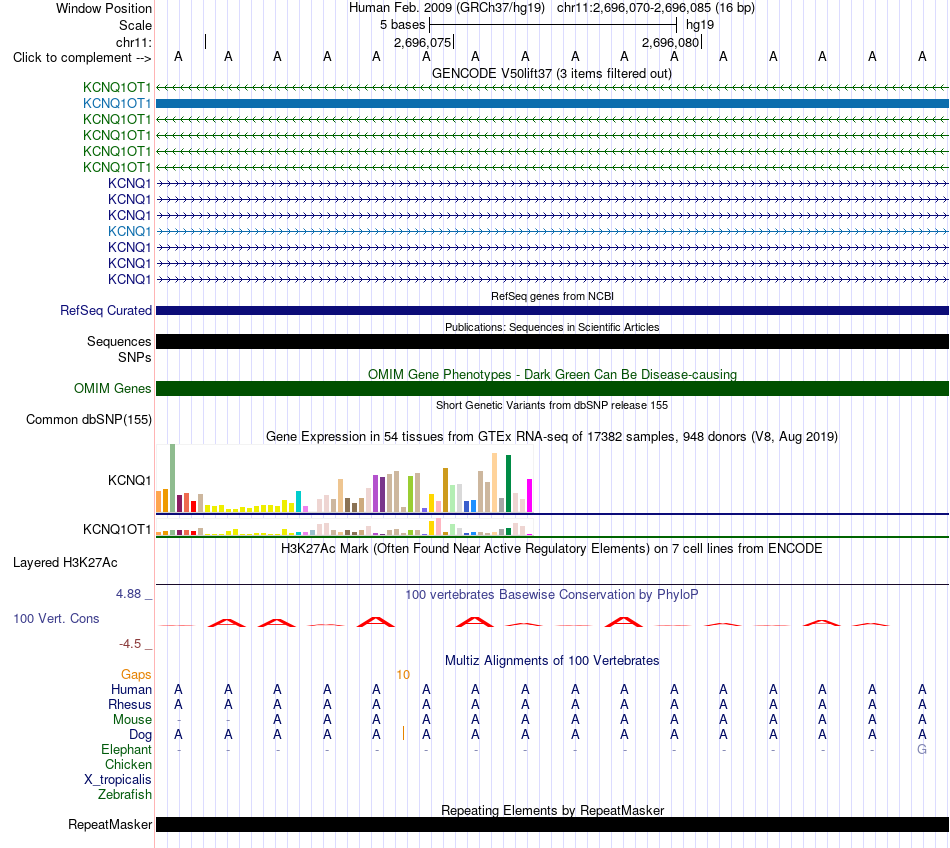950x848 pixels.
Task: Select the light-blue KCNQ1 transcript label
Action: coord(130,231)
